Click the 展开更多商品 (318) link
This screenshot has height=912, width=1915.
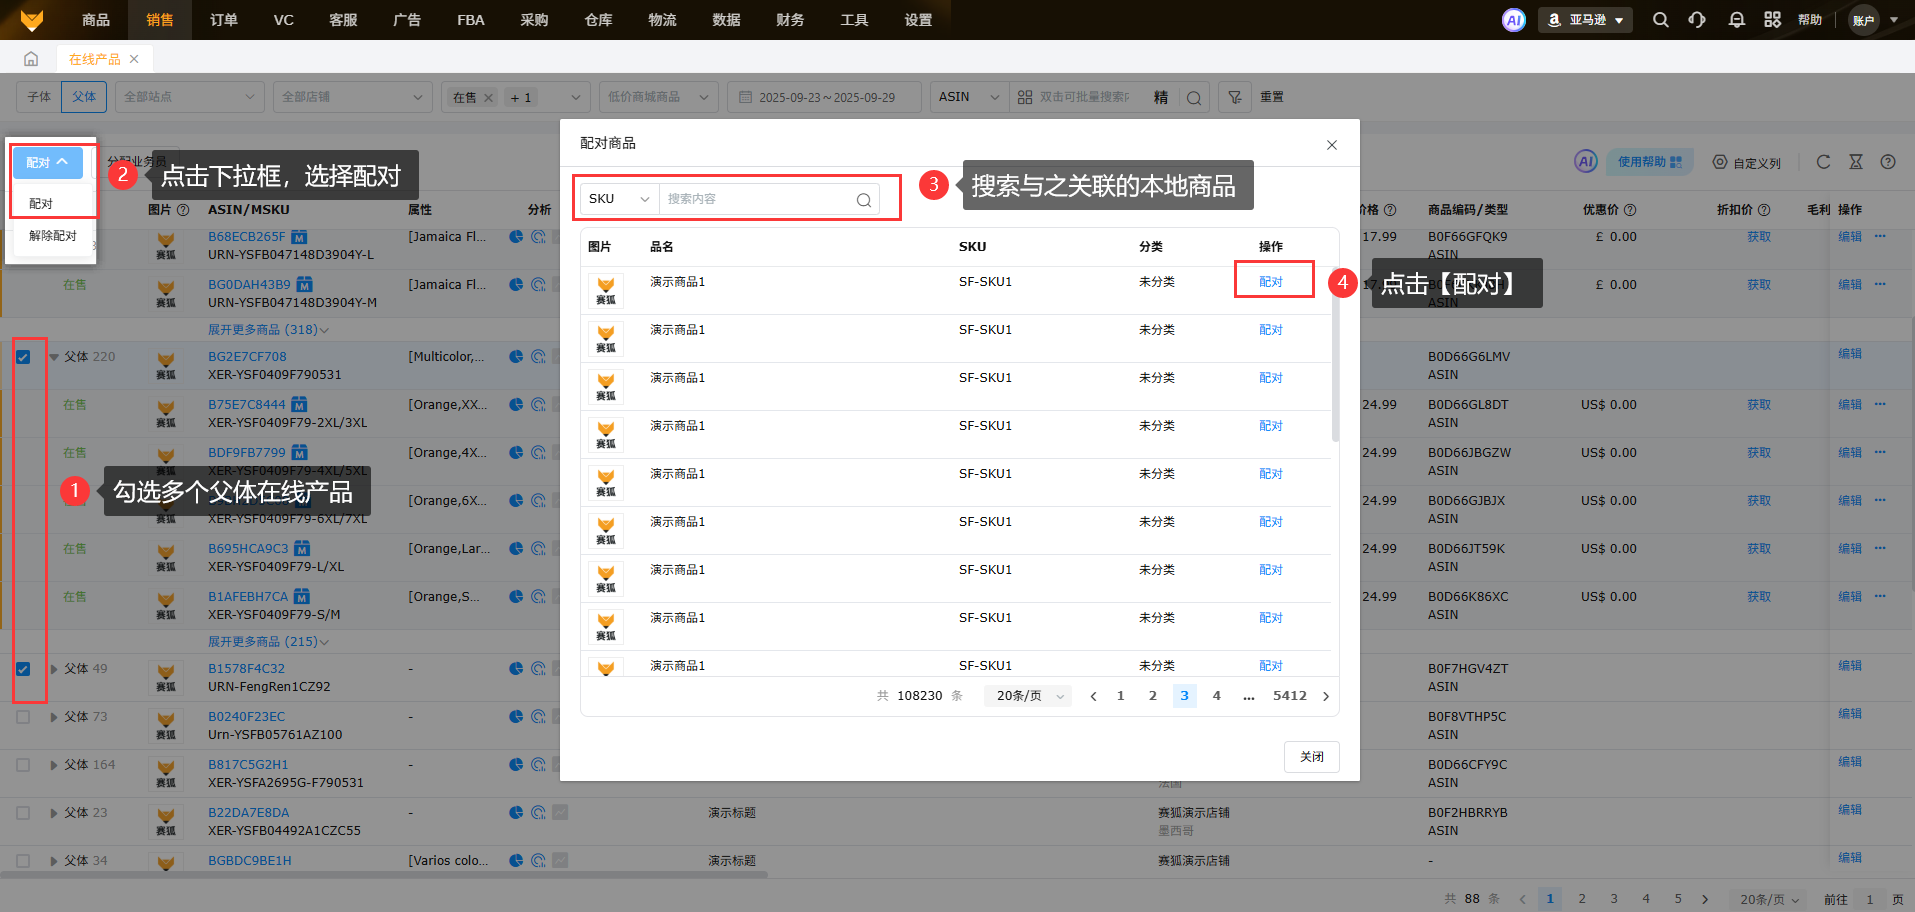[268, 330]
